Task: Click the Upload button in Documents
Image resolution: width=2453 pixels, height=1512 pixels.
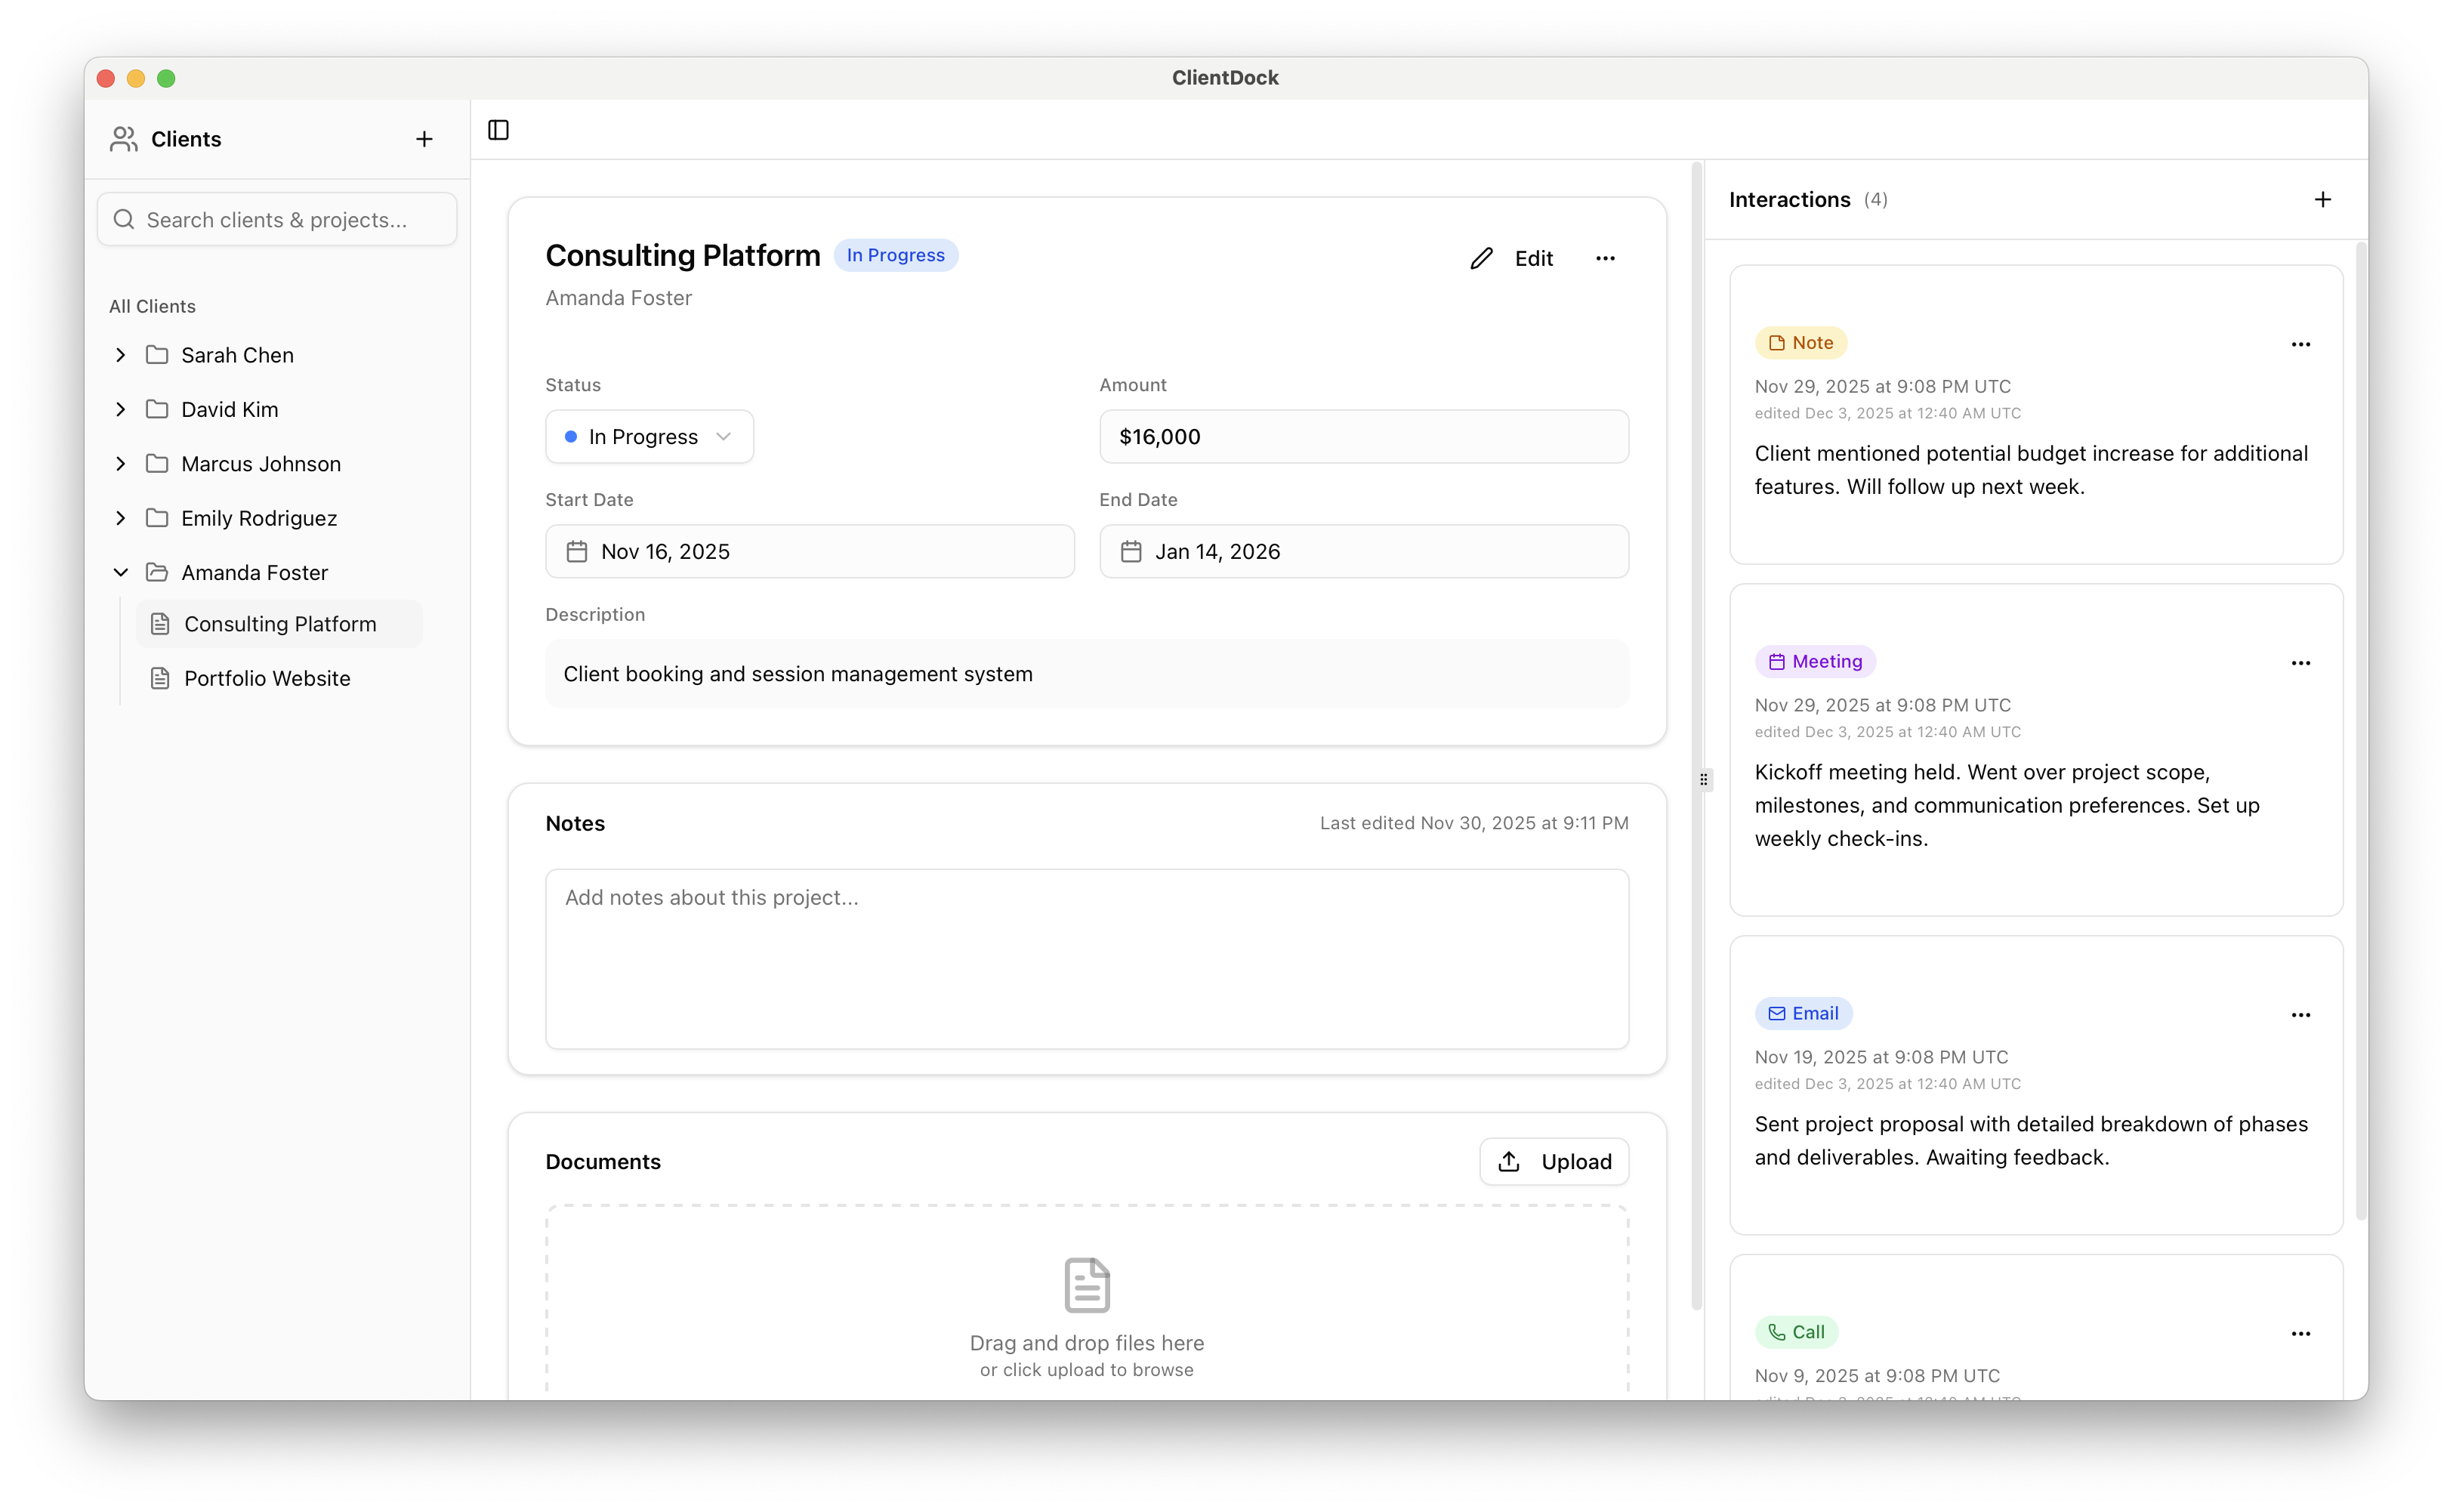Action: pos(1554,1161)
